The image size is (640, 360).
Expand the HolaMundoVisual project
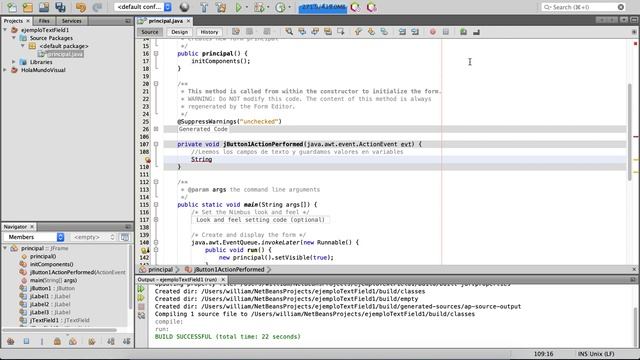tap(5, 70)
